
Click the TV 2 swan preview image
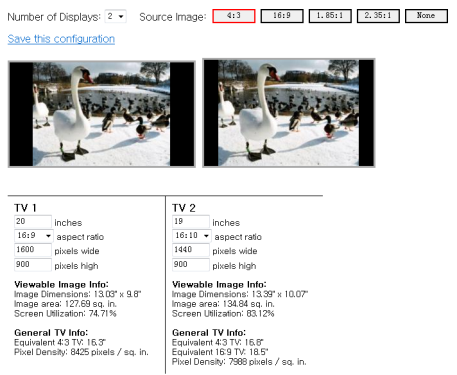(x=289, y=113)
